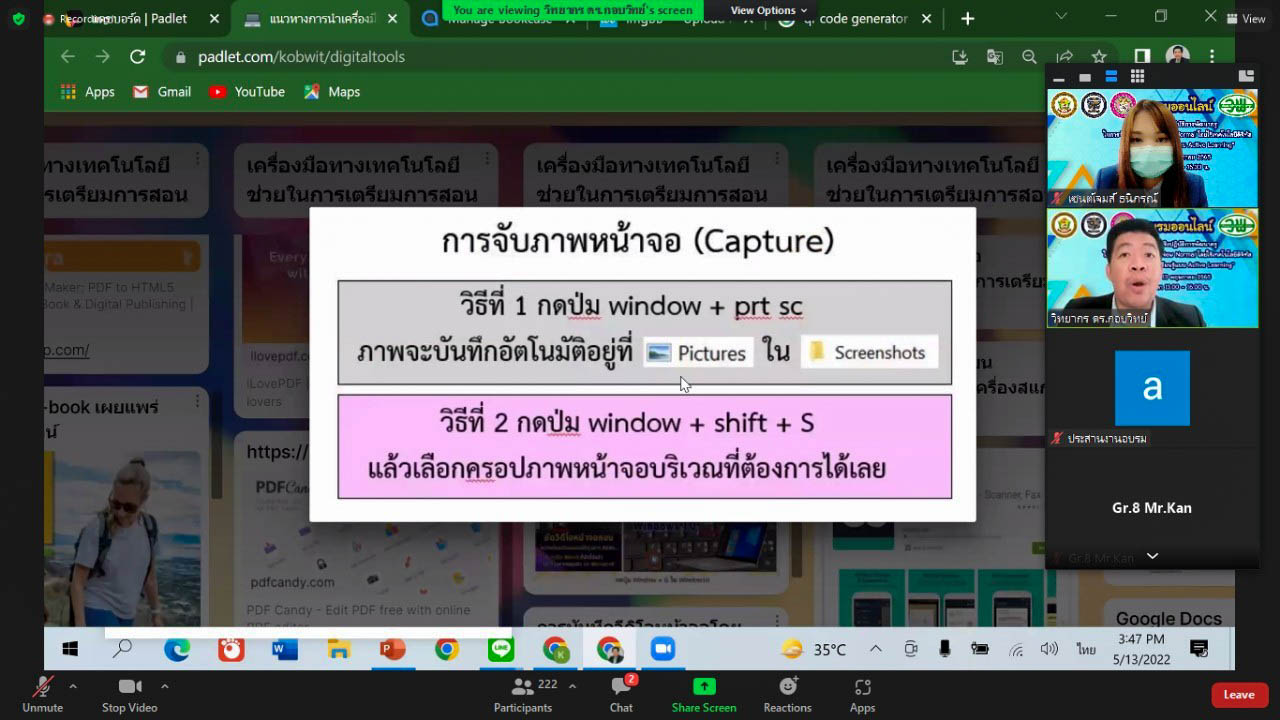Show only the active speaker thumbnail
Viewport: 1280px width, 720px height.
(1085, 77)
